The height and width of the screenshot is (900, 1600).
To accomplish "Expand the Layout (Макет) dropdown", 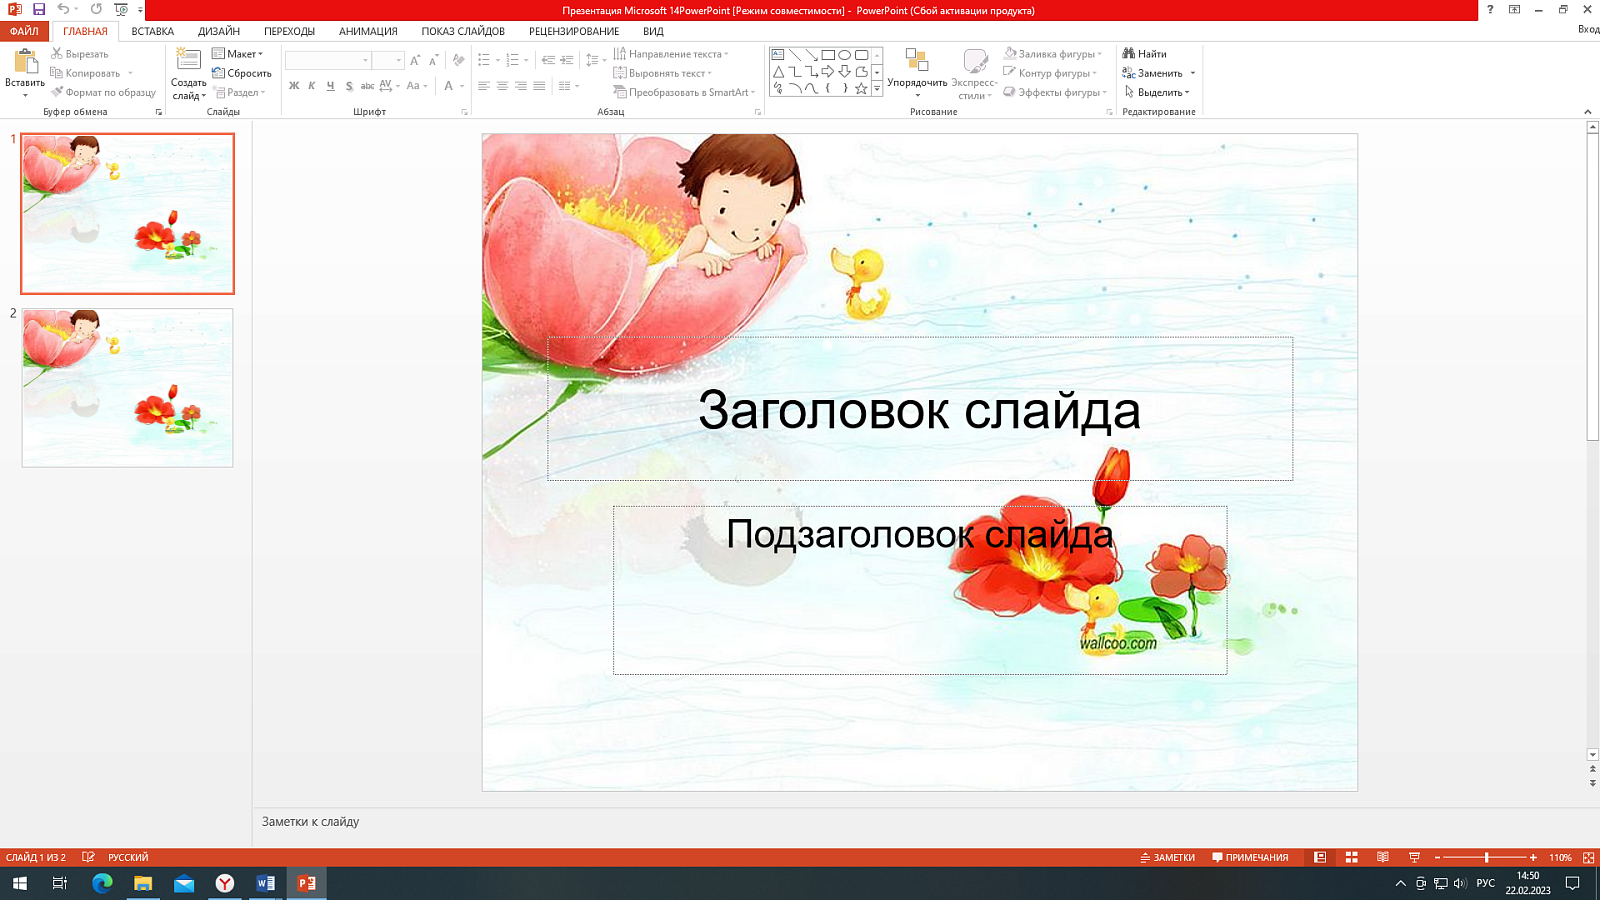I will 240,54.
